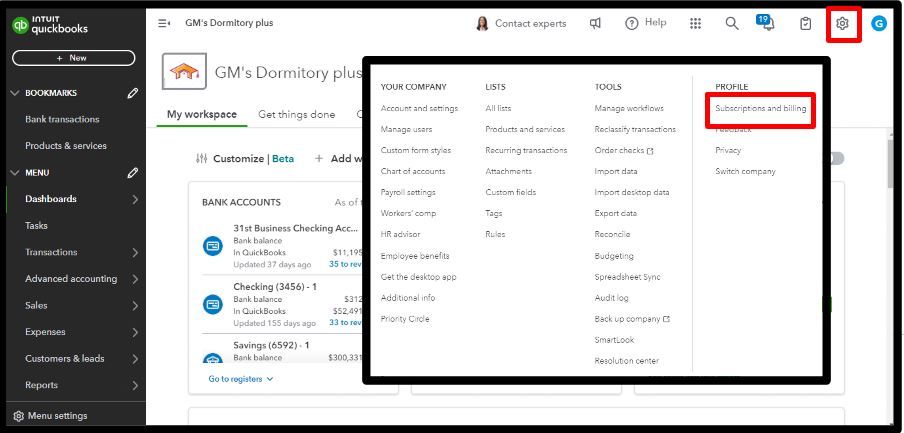Image resolution: width=904 pixels, height=433 pixels.
Task: Switch to Get things done tab
Action: pos(296,114)
